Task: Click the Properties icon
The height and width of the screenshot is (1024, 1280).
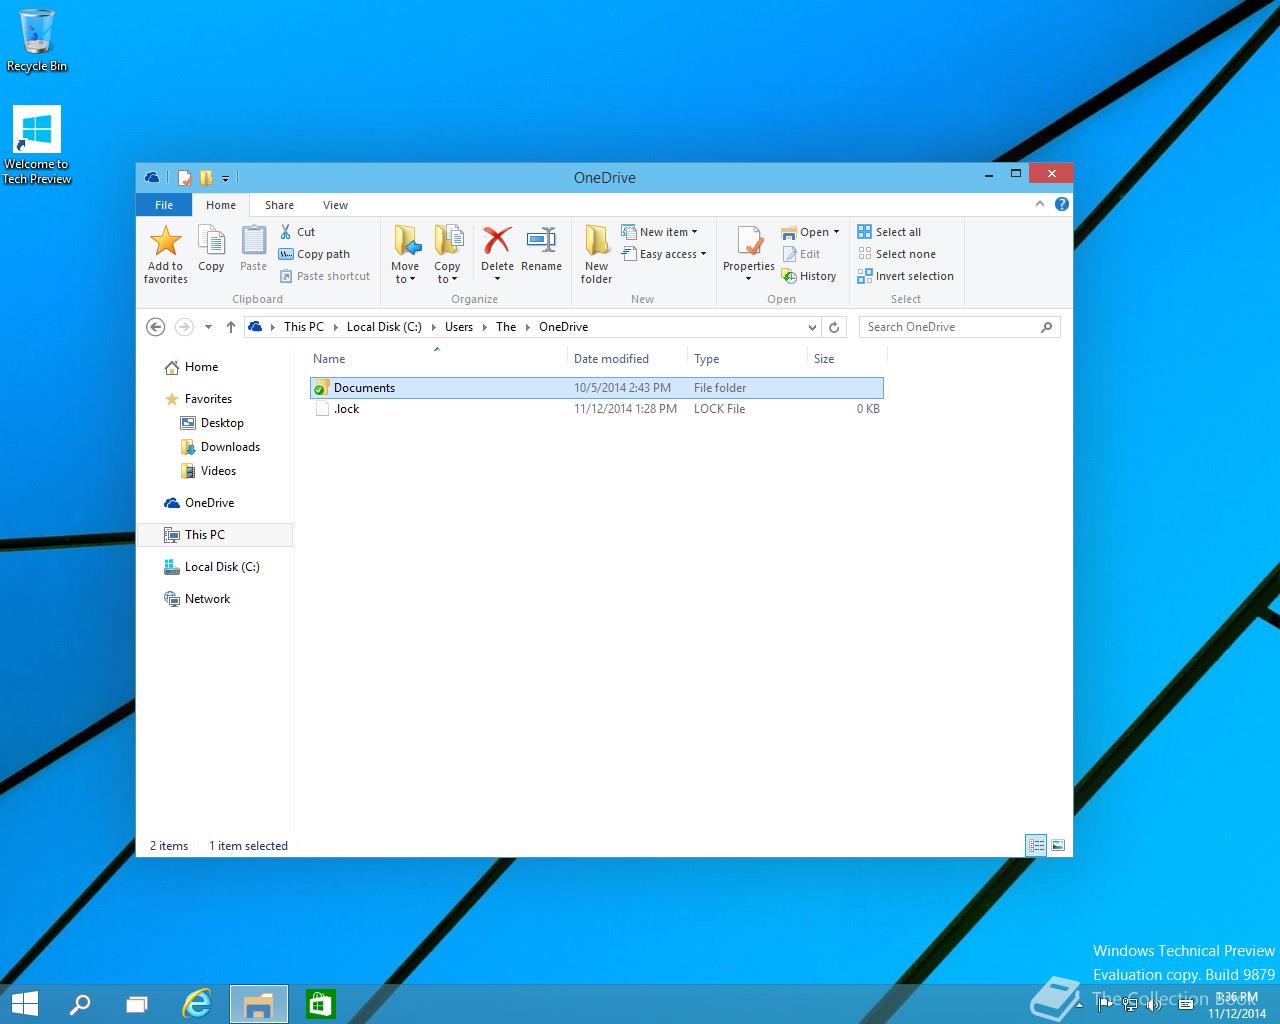Action: point(749,240)
